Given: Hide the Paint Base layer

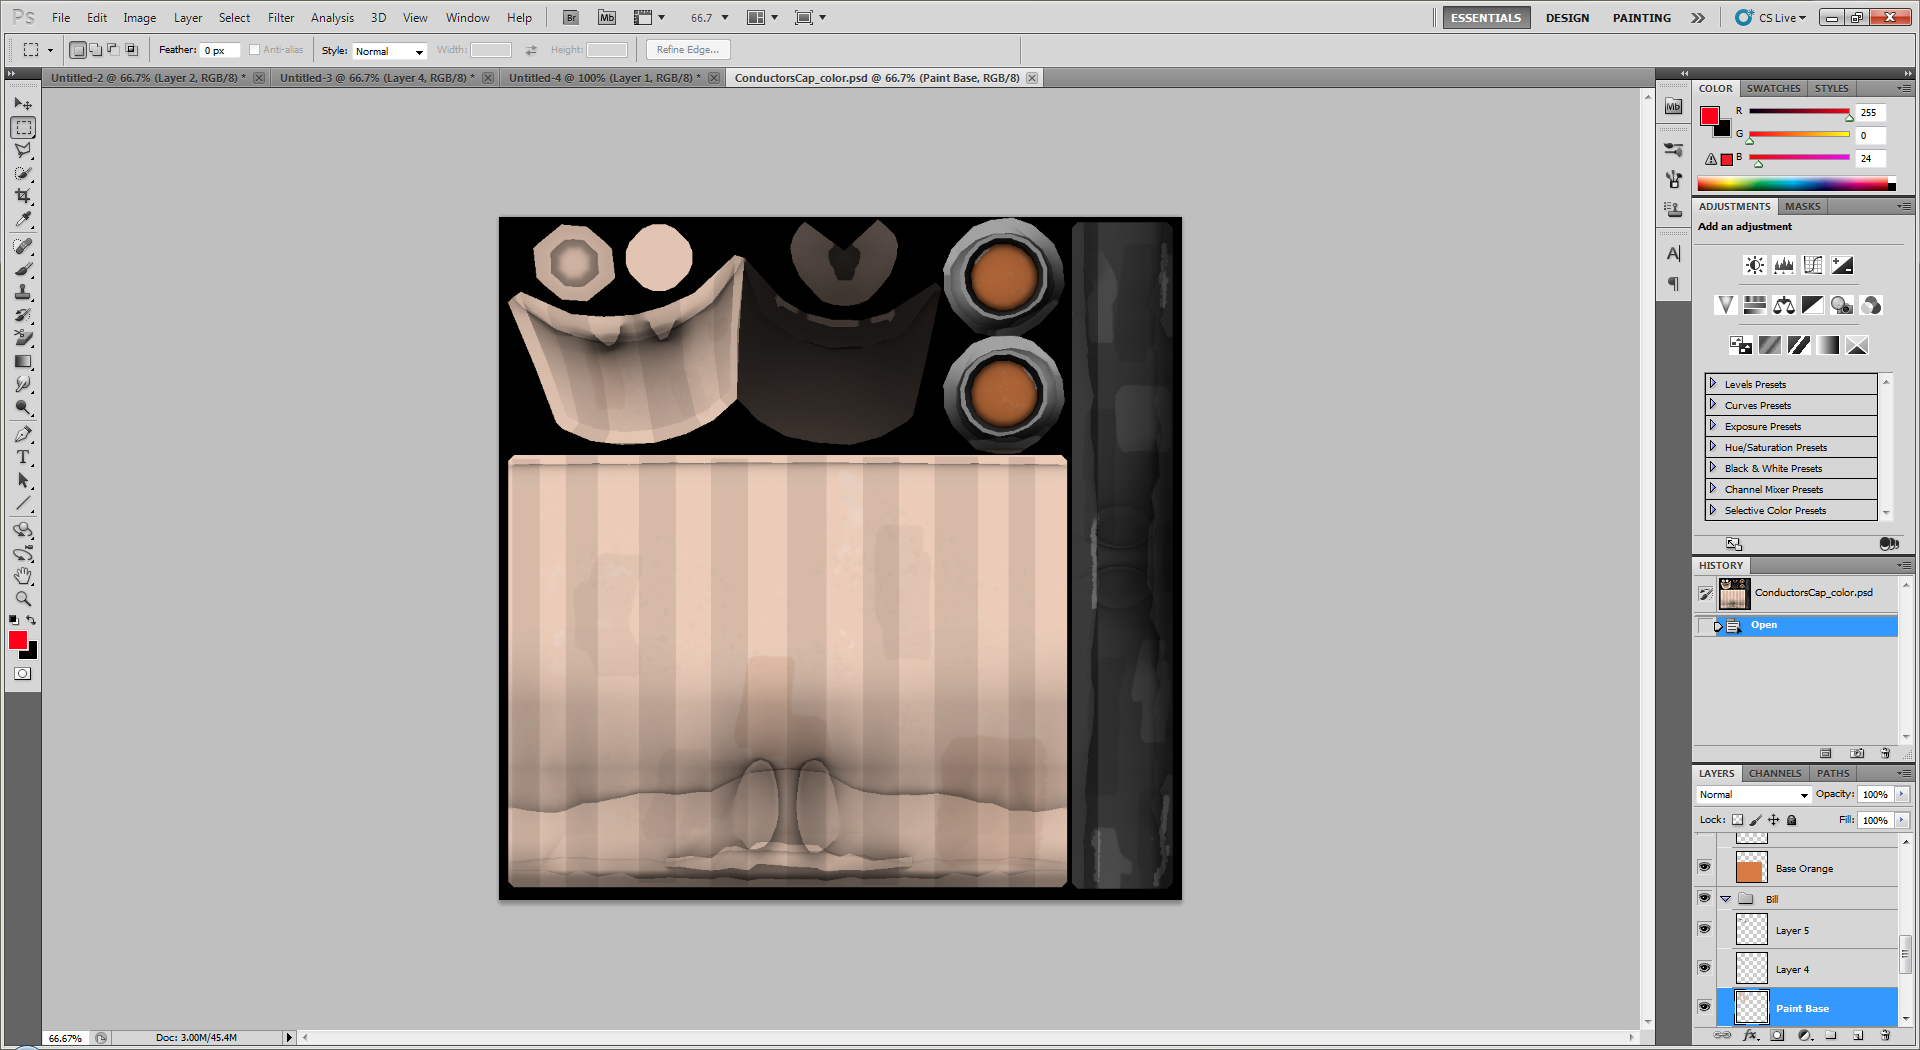Looking at the screenshot, I should (1705, 1007).
